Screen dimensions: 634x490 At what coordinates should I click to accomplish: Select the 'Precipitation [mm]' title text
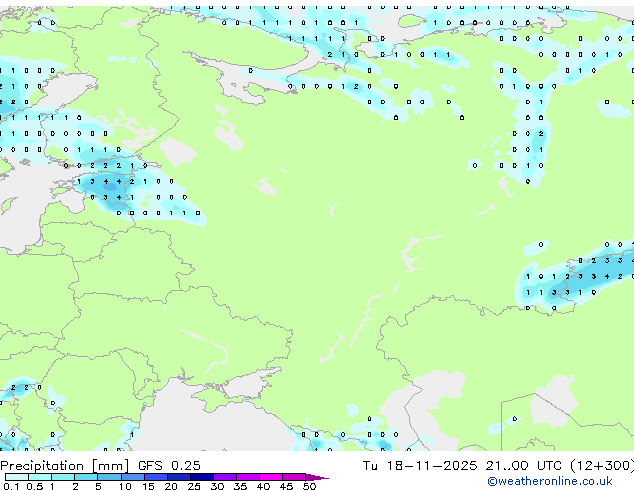pyautogui.click(x=65, y=466)
